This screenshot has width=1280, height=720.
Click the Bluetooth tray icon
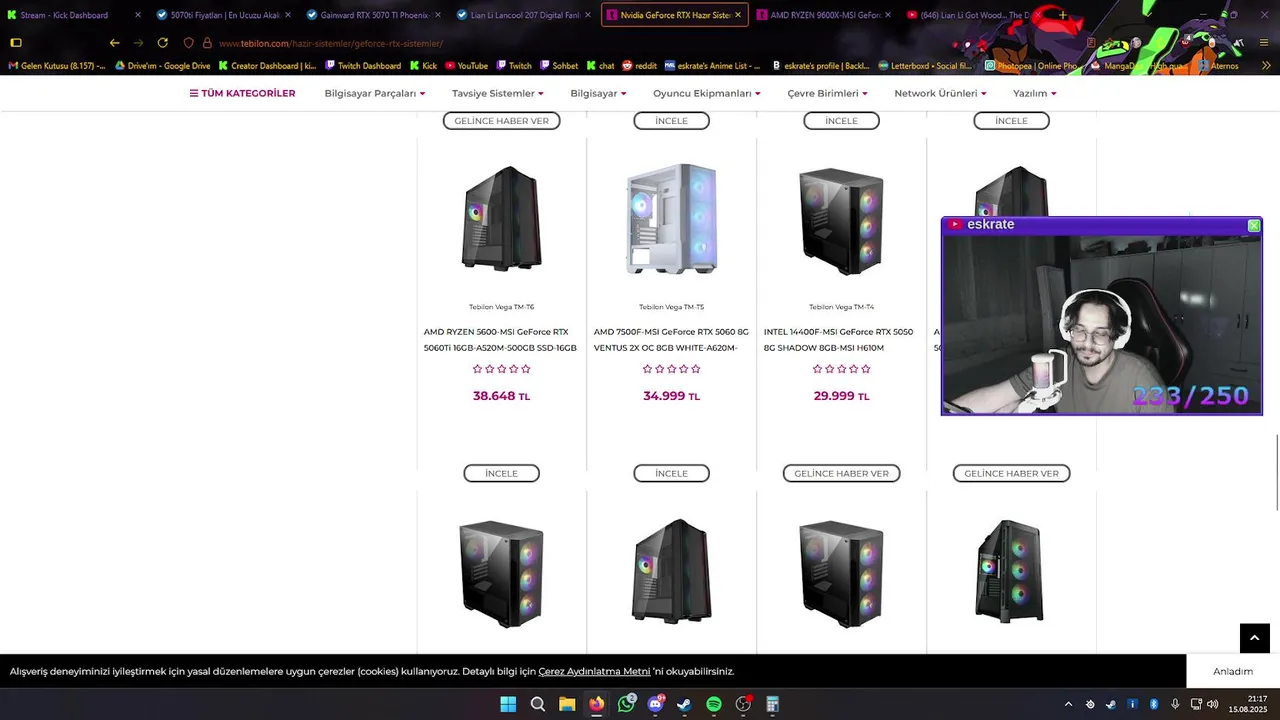tap(1153, 704)
